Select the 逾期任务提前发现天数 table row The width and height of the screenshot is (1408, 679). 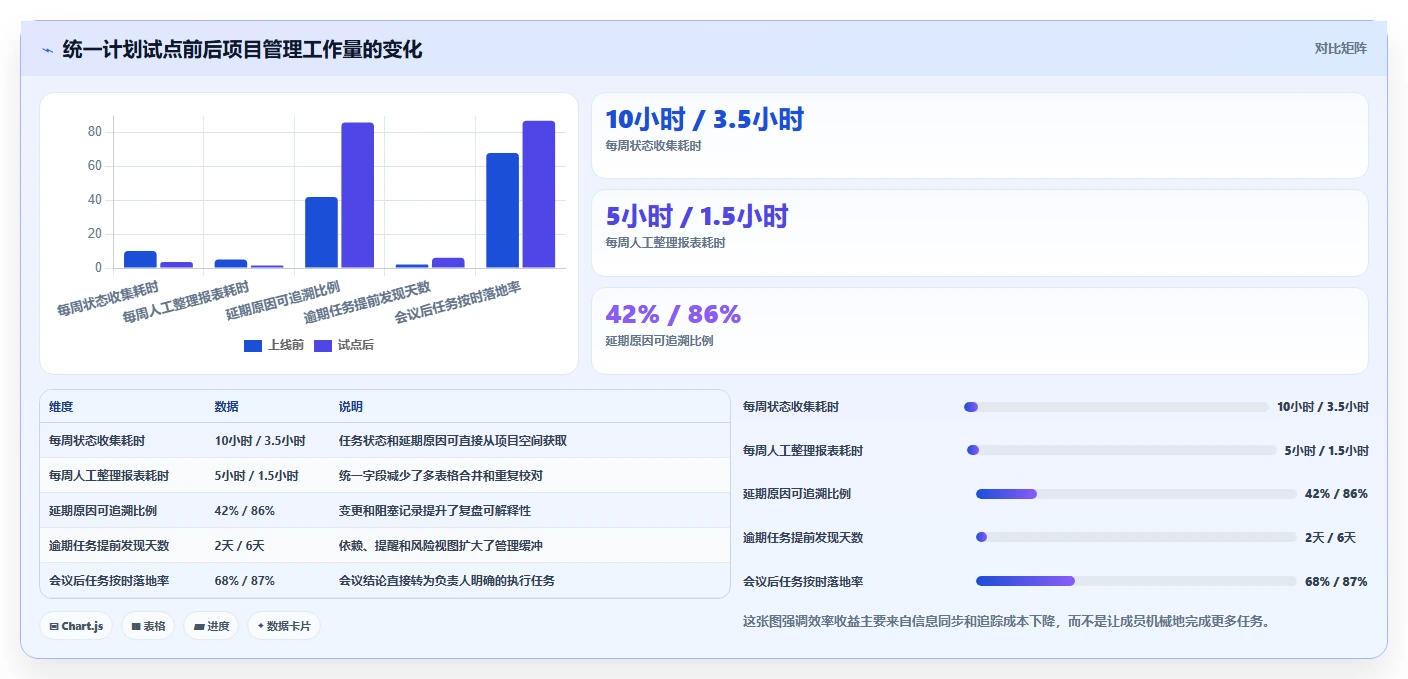[x=385, y=545]
